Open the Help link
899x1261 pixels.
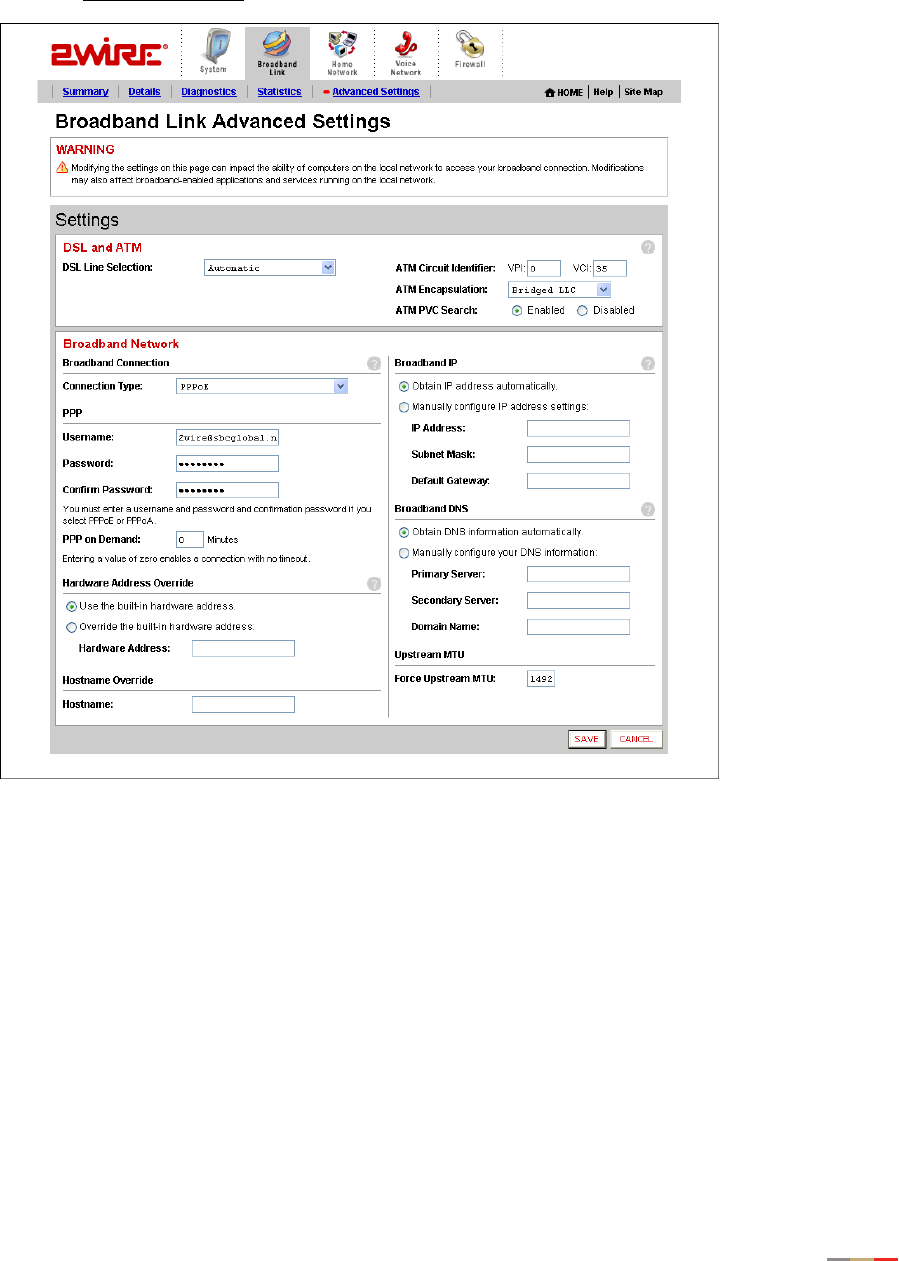(x=603, y=92)
